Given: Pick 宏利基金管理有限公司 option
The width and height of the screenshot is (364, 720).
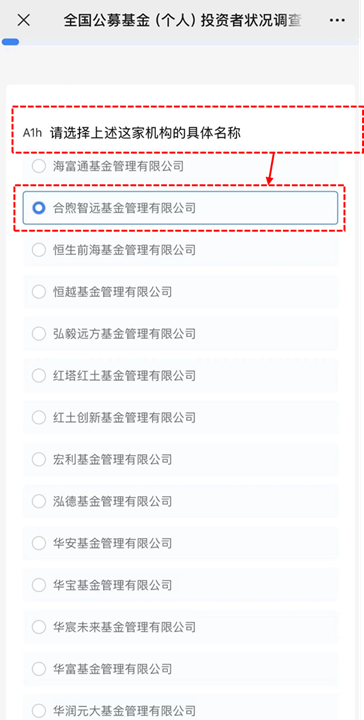Looking at the screenshot, I should click(180, 459).
